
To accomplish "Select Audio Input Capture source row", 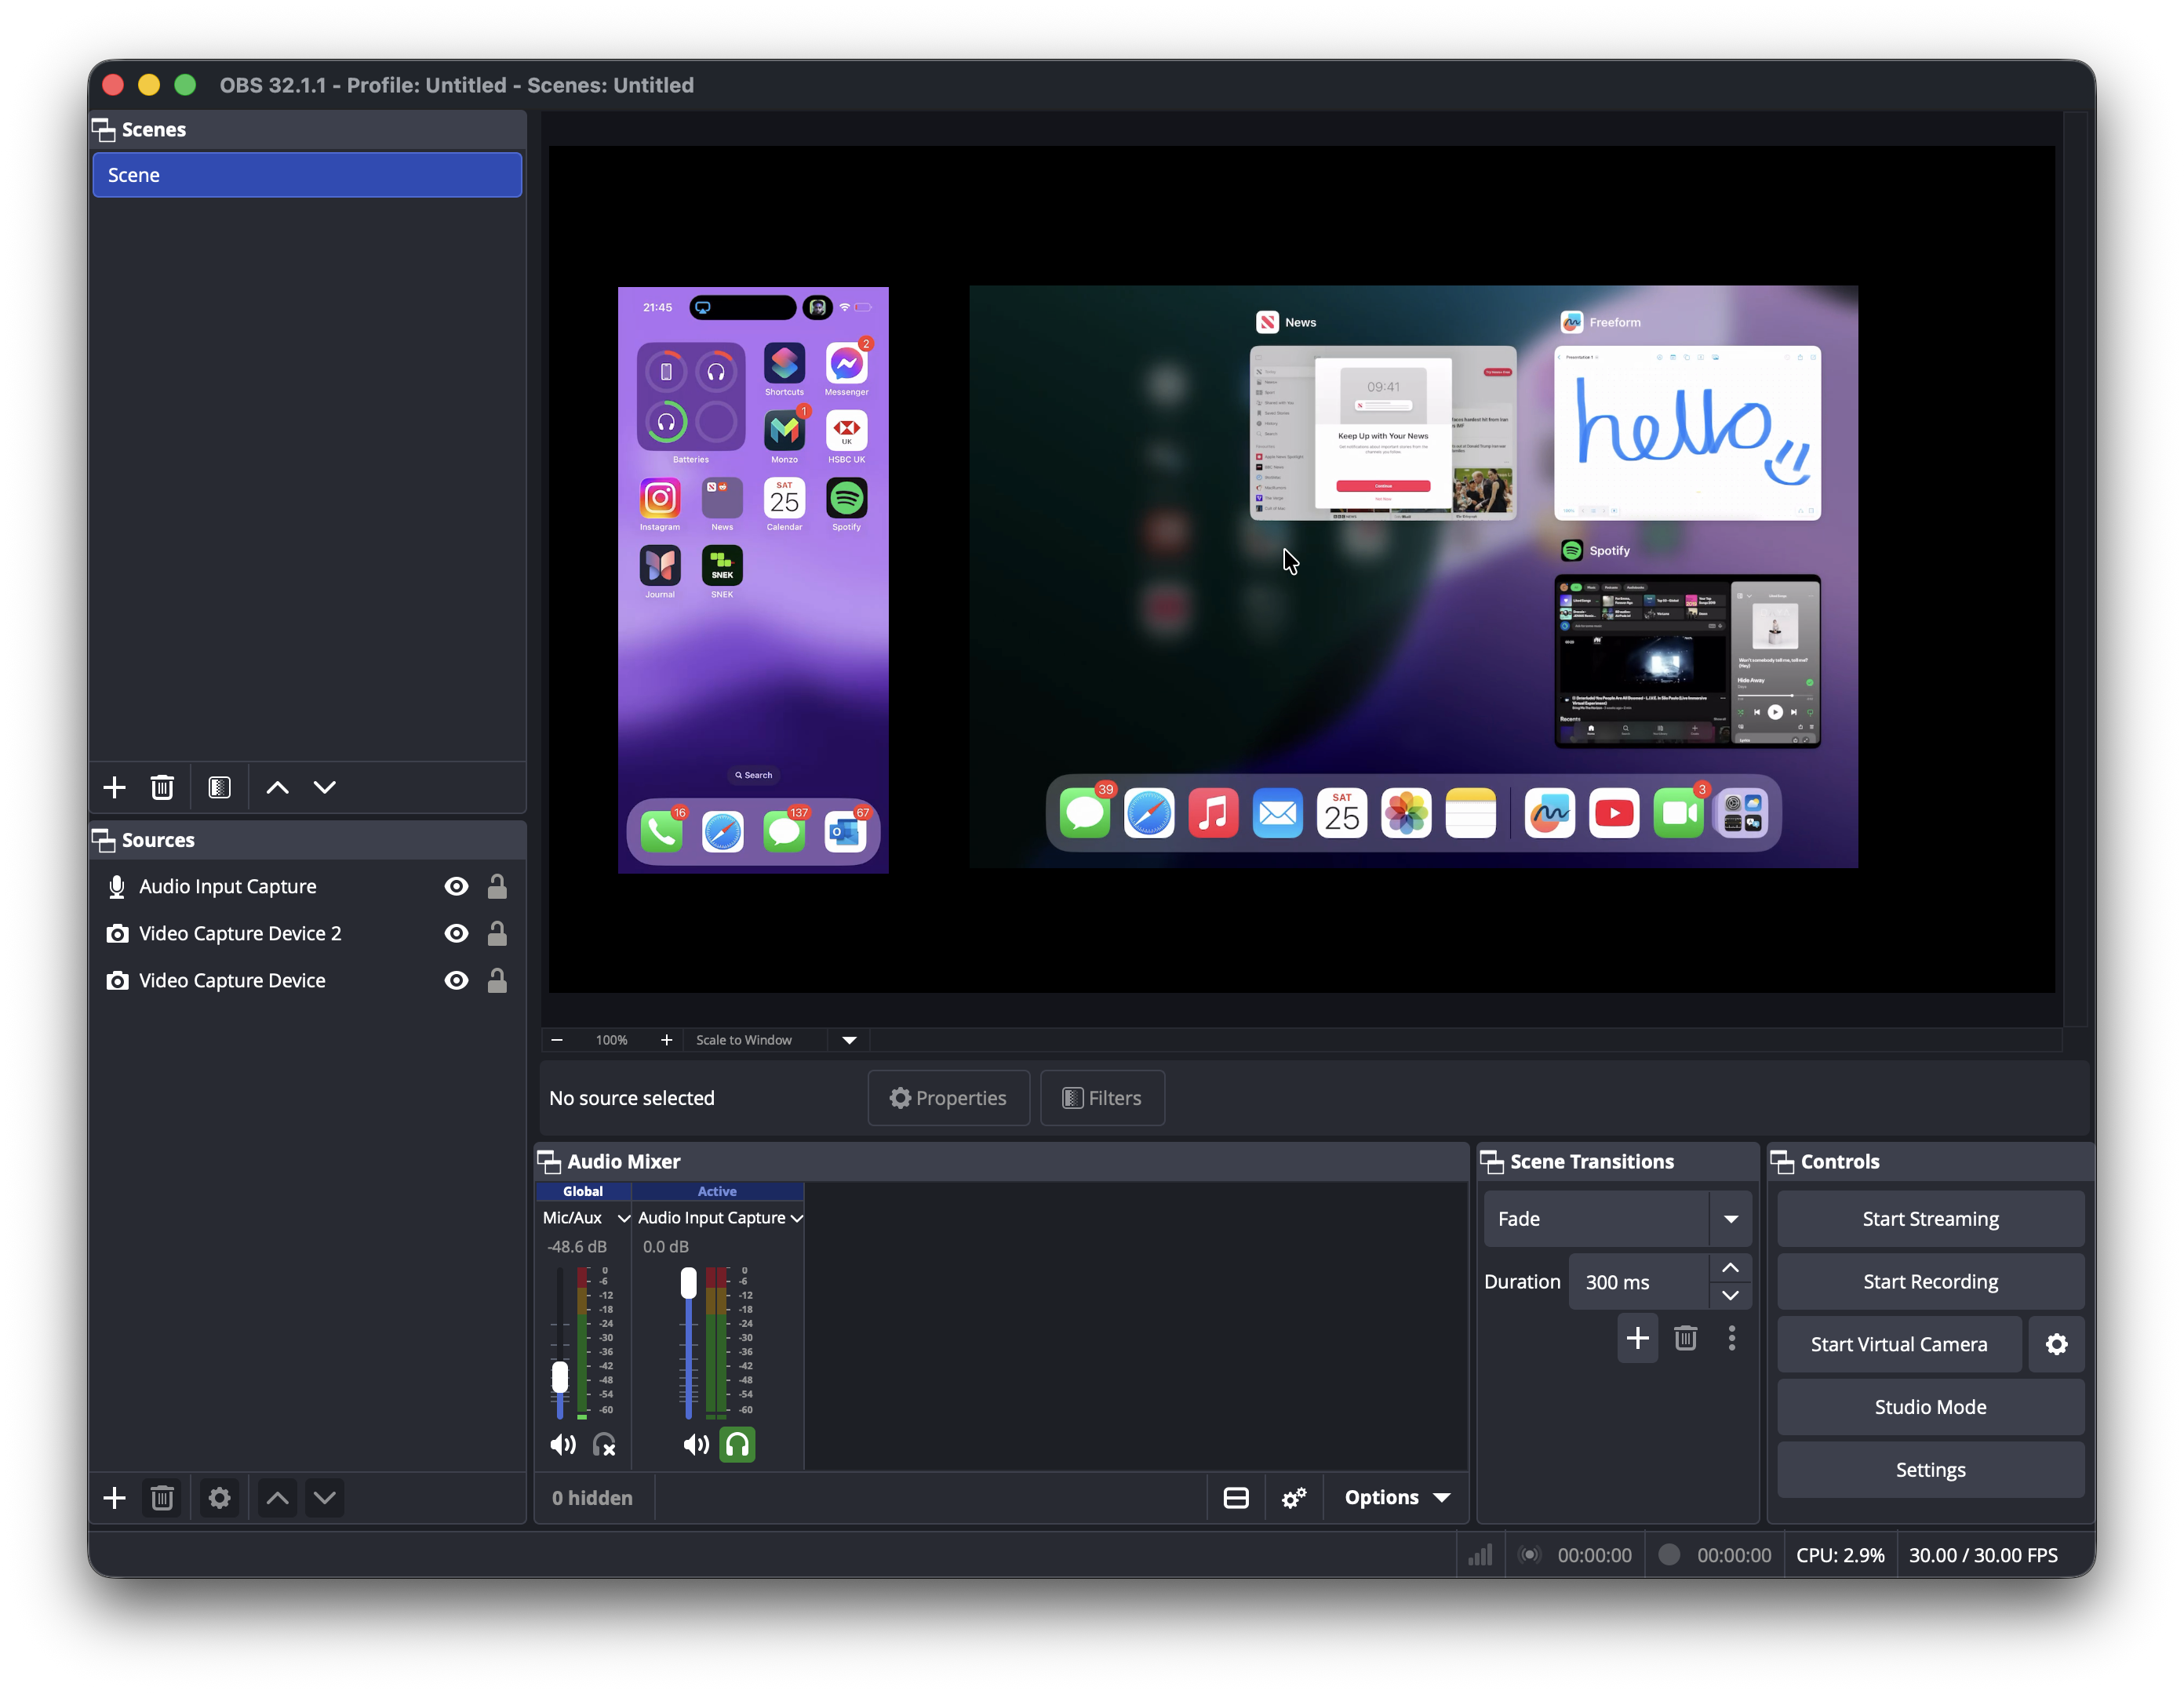I will pyautogui.click(x=307, y=886).
